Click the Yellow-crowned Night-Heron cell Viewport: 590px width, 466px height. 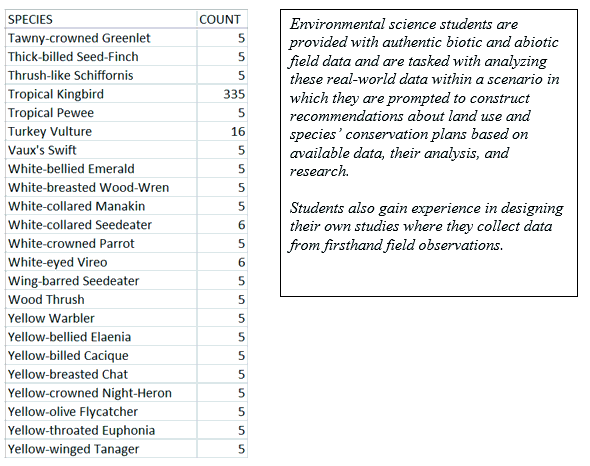point(101,393)
